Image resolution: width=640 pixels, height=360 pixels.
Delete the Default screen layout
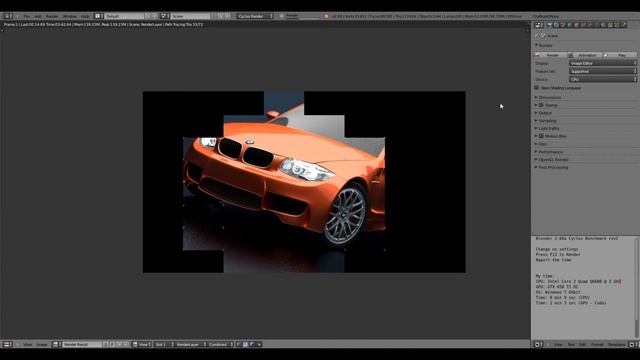154,16
